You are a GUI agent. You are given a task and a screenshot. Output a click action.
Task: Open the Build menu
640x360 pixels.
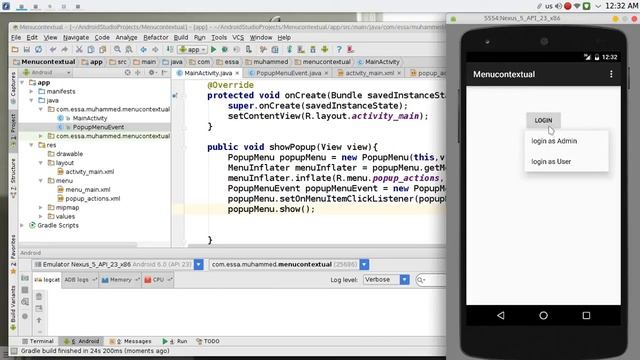point(181,38)
